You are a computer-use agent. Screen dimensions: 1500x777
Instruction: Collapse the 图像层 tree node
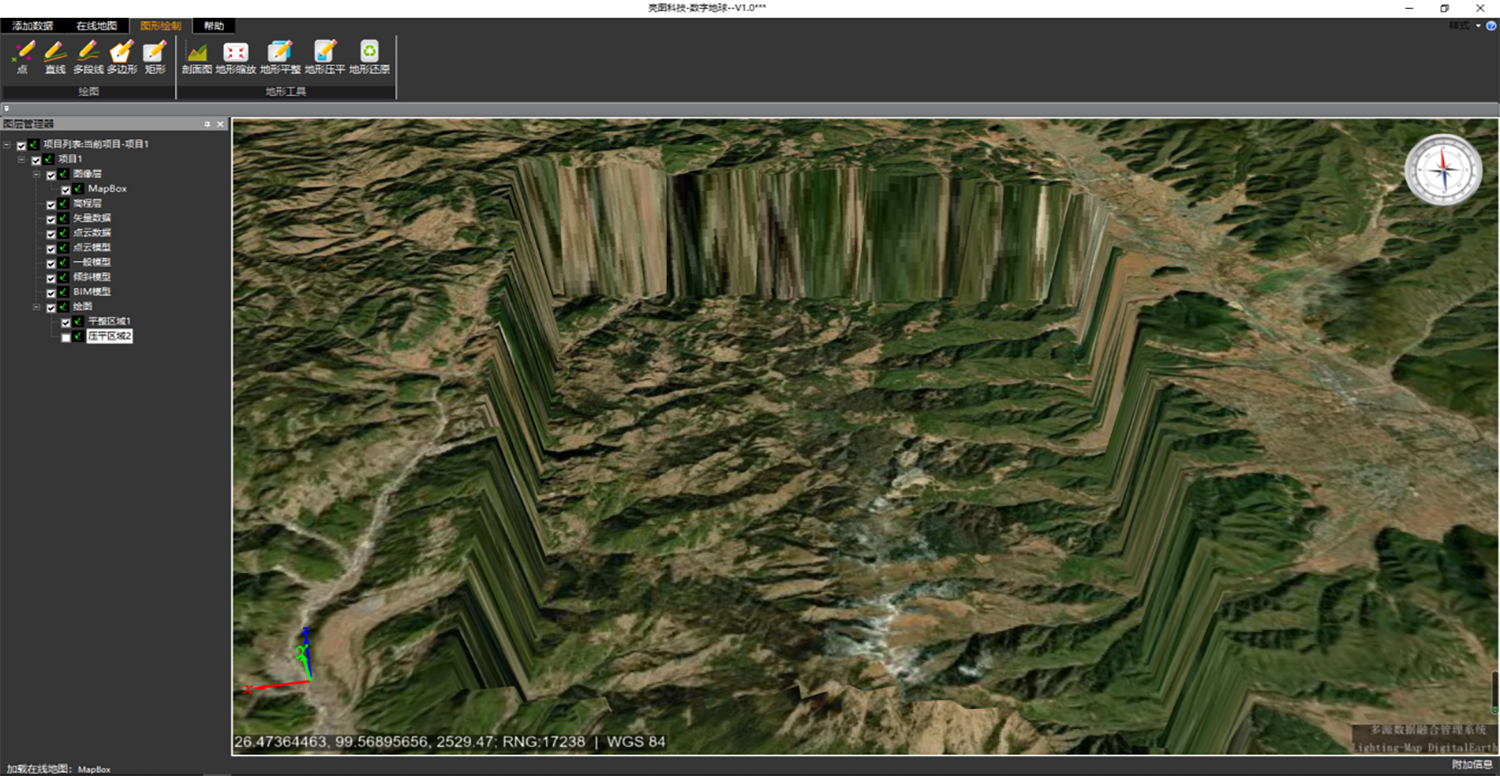pyautogui.click(x=36, y=174)
